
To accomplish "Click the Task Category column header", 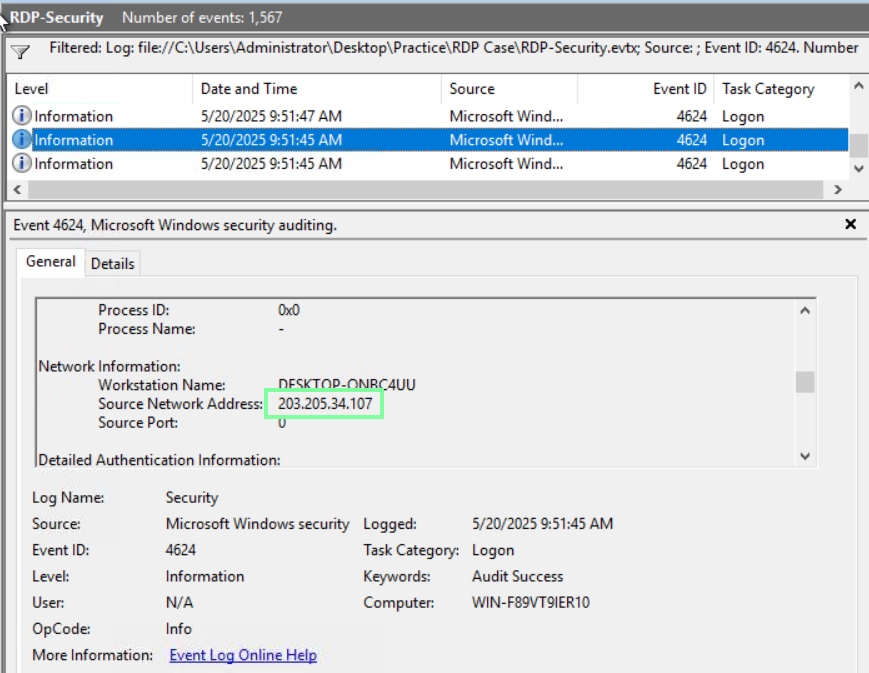I will coord(768,89).
